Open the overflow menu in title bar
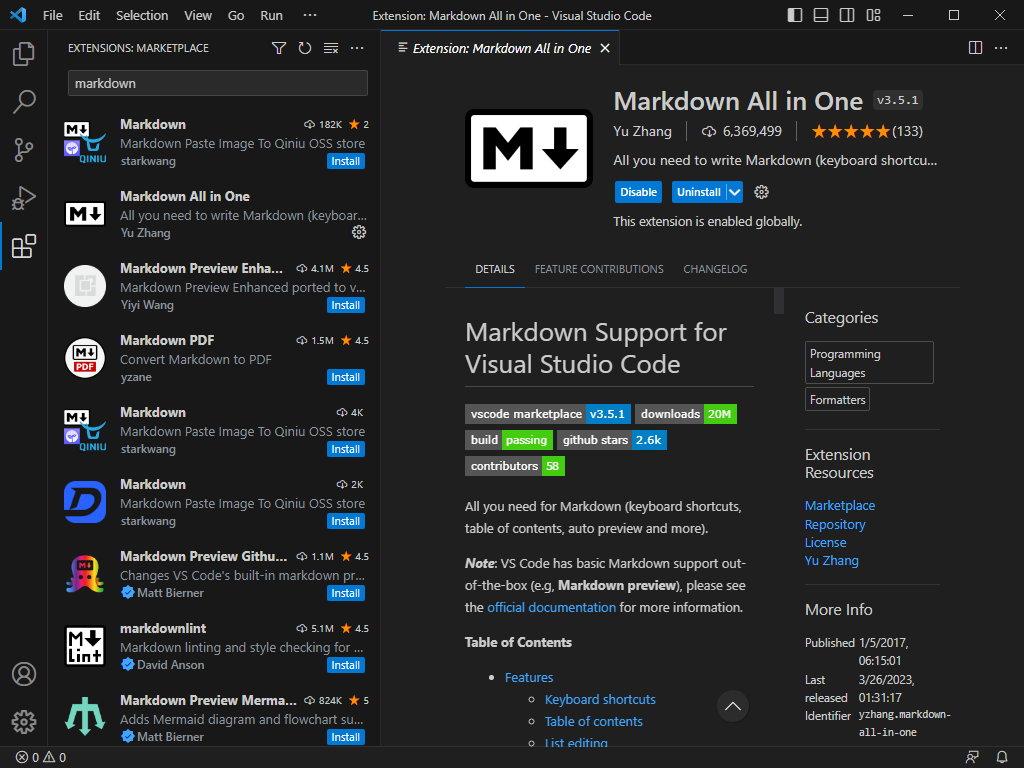 pos(310,15)
